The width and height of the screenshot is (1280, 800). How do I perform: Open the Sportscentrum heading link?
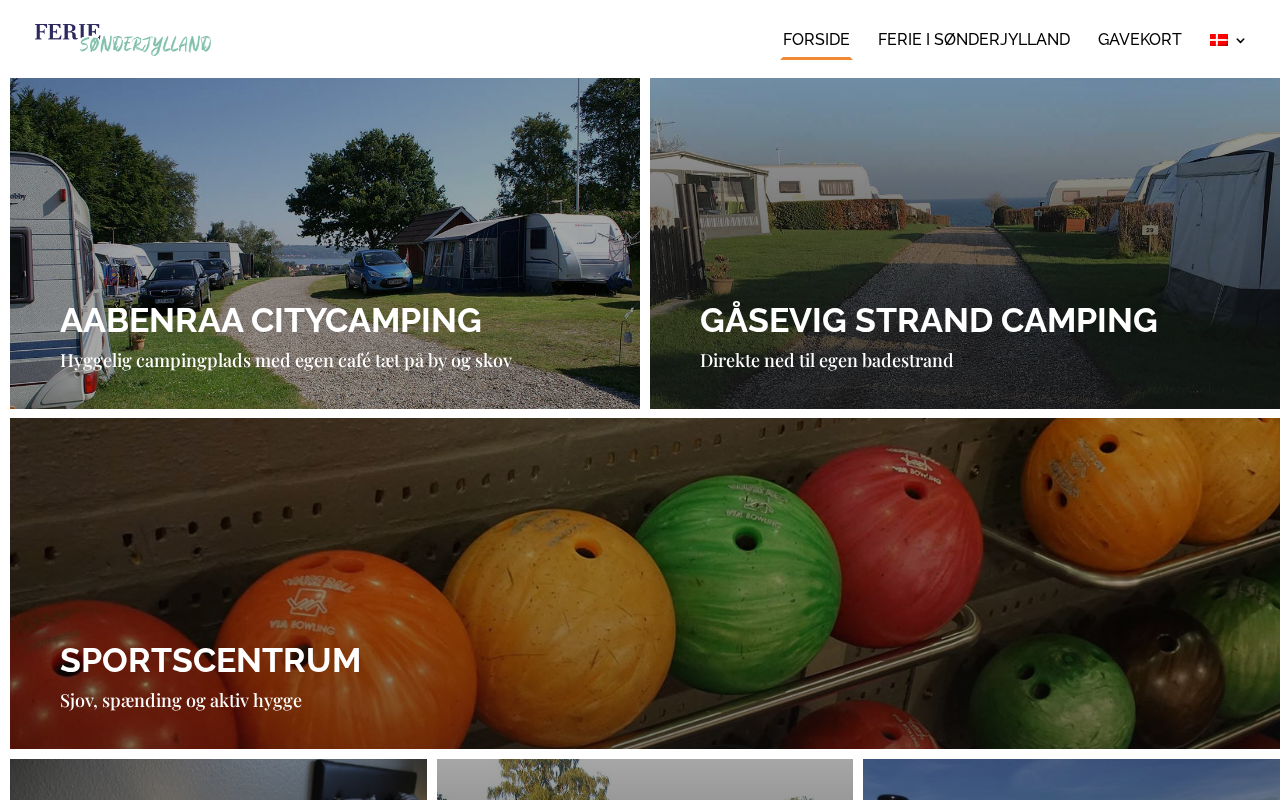click(210, 660)
